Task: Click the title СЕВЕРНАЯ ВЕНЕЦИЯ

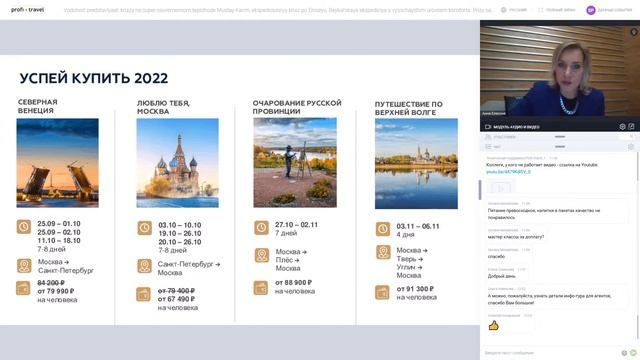Action: (x=38, y=106)
